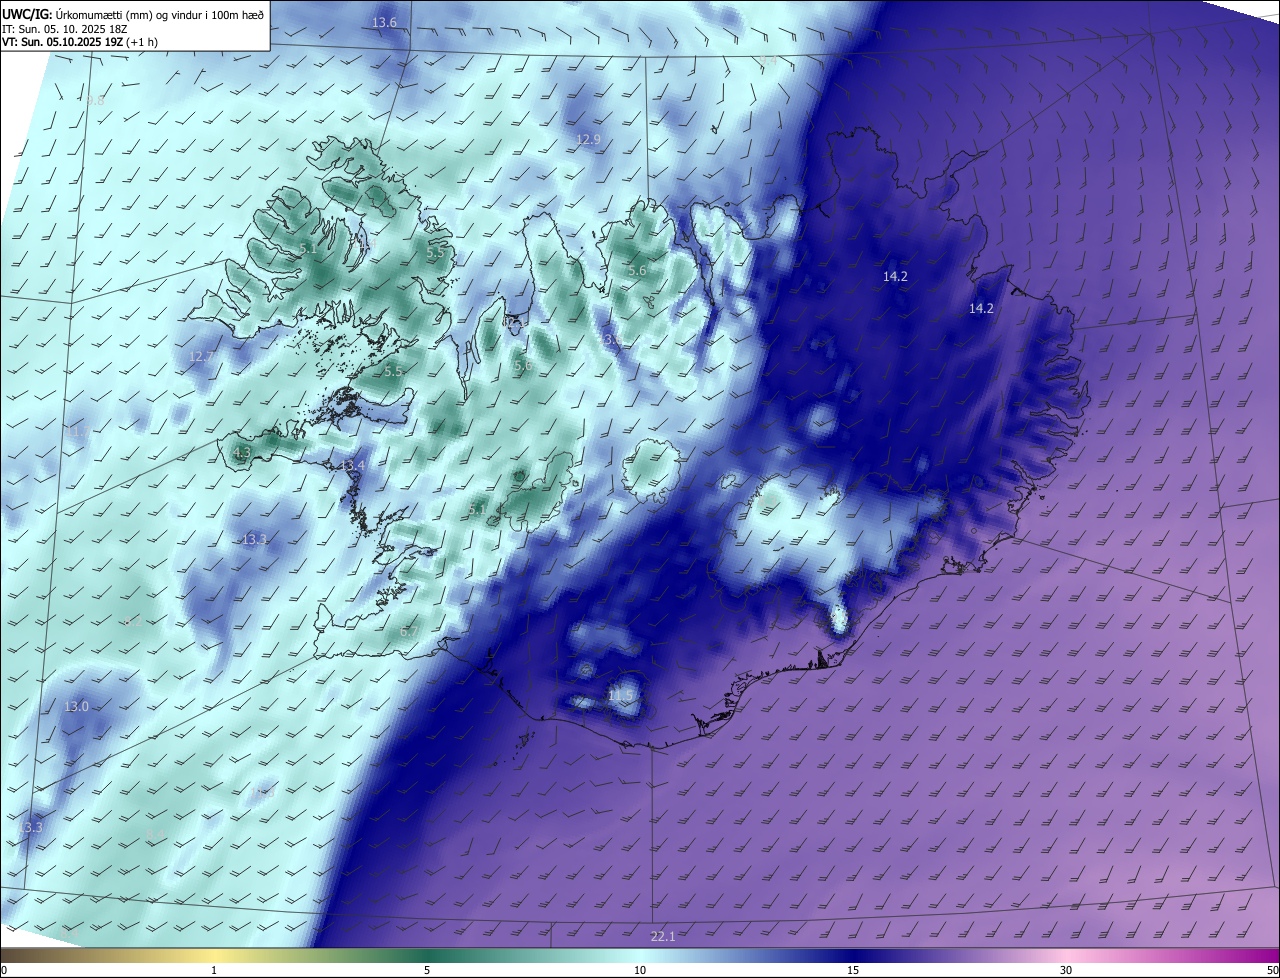Image resolution: width=1280 pixels, height=978 pixels.
Task: Click the legend tick label 10
Action: tap(640, 970)
